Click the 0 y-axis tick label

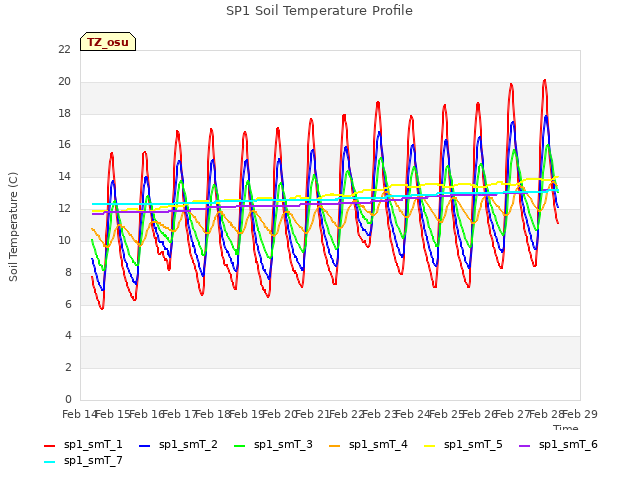pos(68,399)
